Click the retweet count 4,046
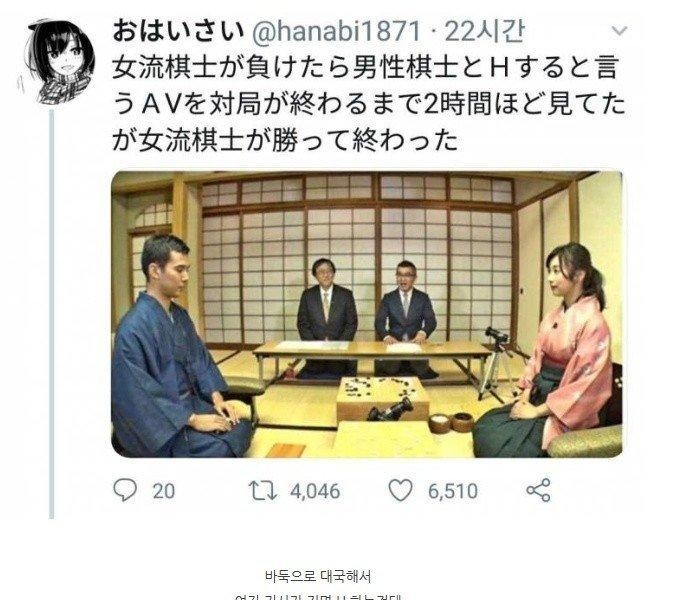Viewport: 673px width, 600px height. 315,491
